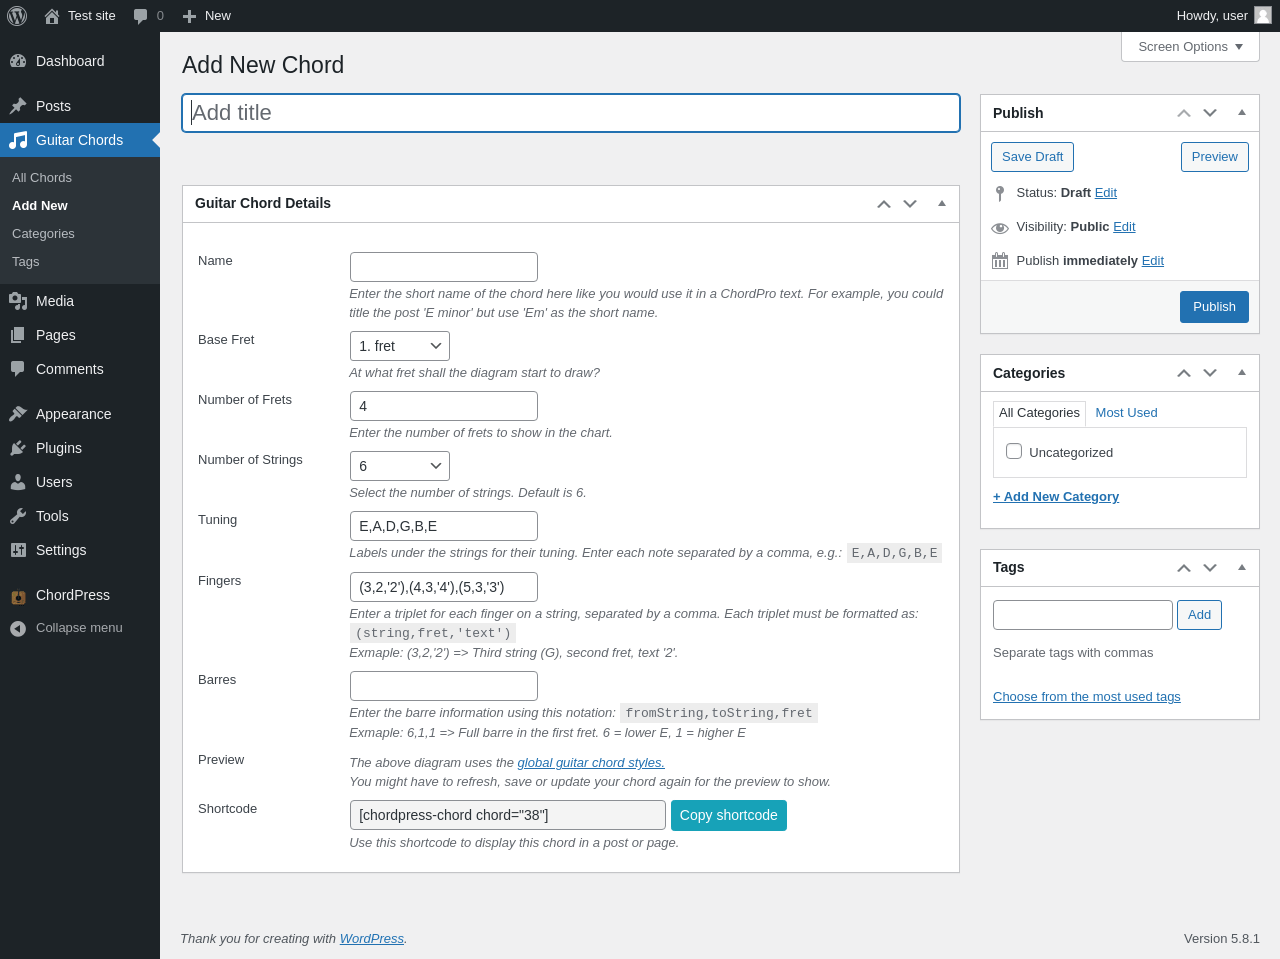Click the New plus icon in admin bar

coord(189,16)
